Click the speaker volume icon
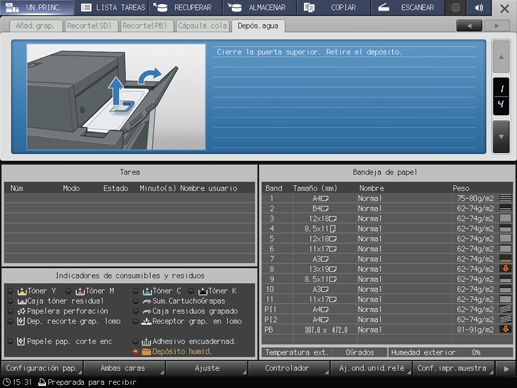The width and height of the screenshot is (517, 388). click(479, 7)
